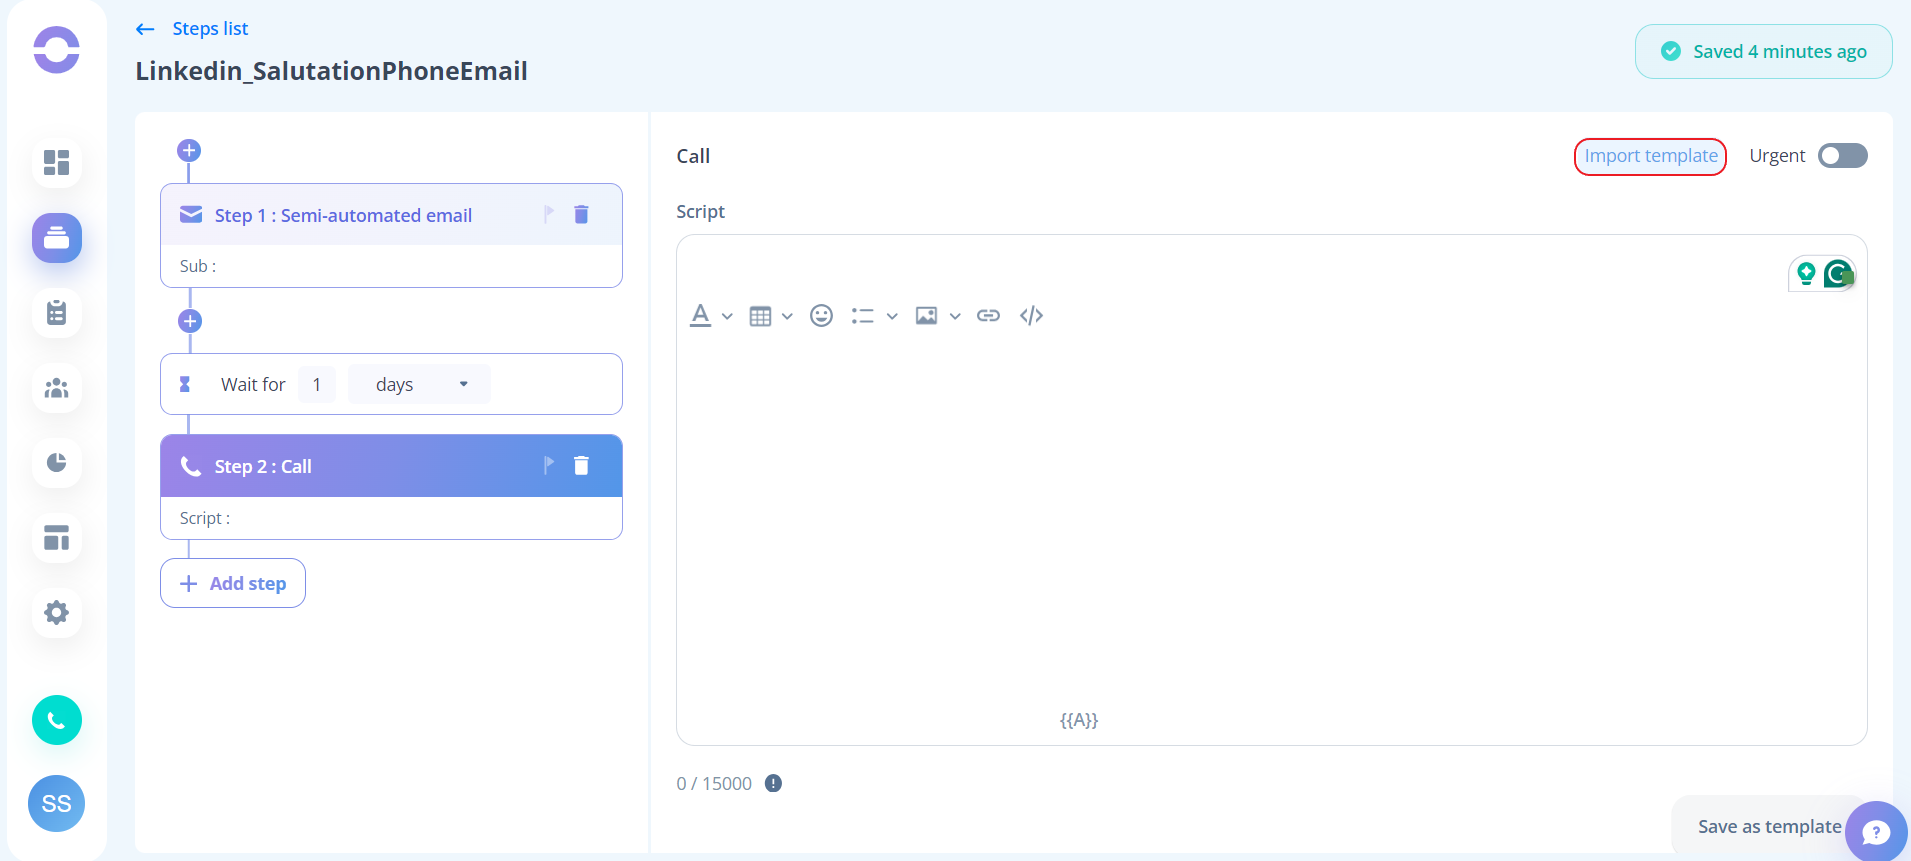Click the Import template button
Viewport: 1911px width, 861px height.
(x=1650, y=156)
